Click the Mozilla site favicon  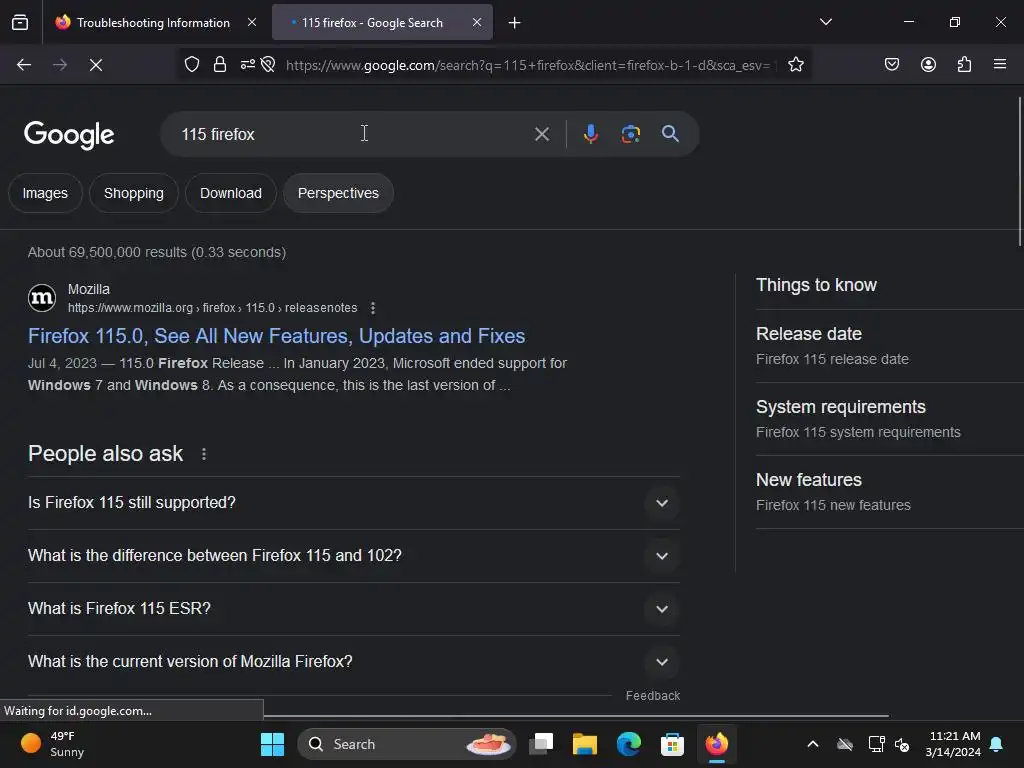42,298
